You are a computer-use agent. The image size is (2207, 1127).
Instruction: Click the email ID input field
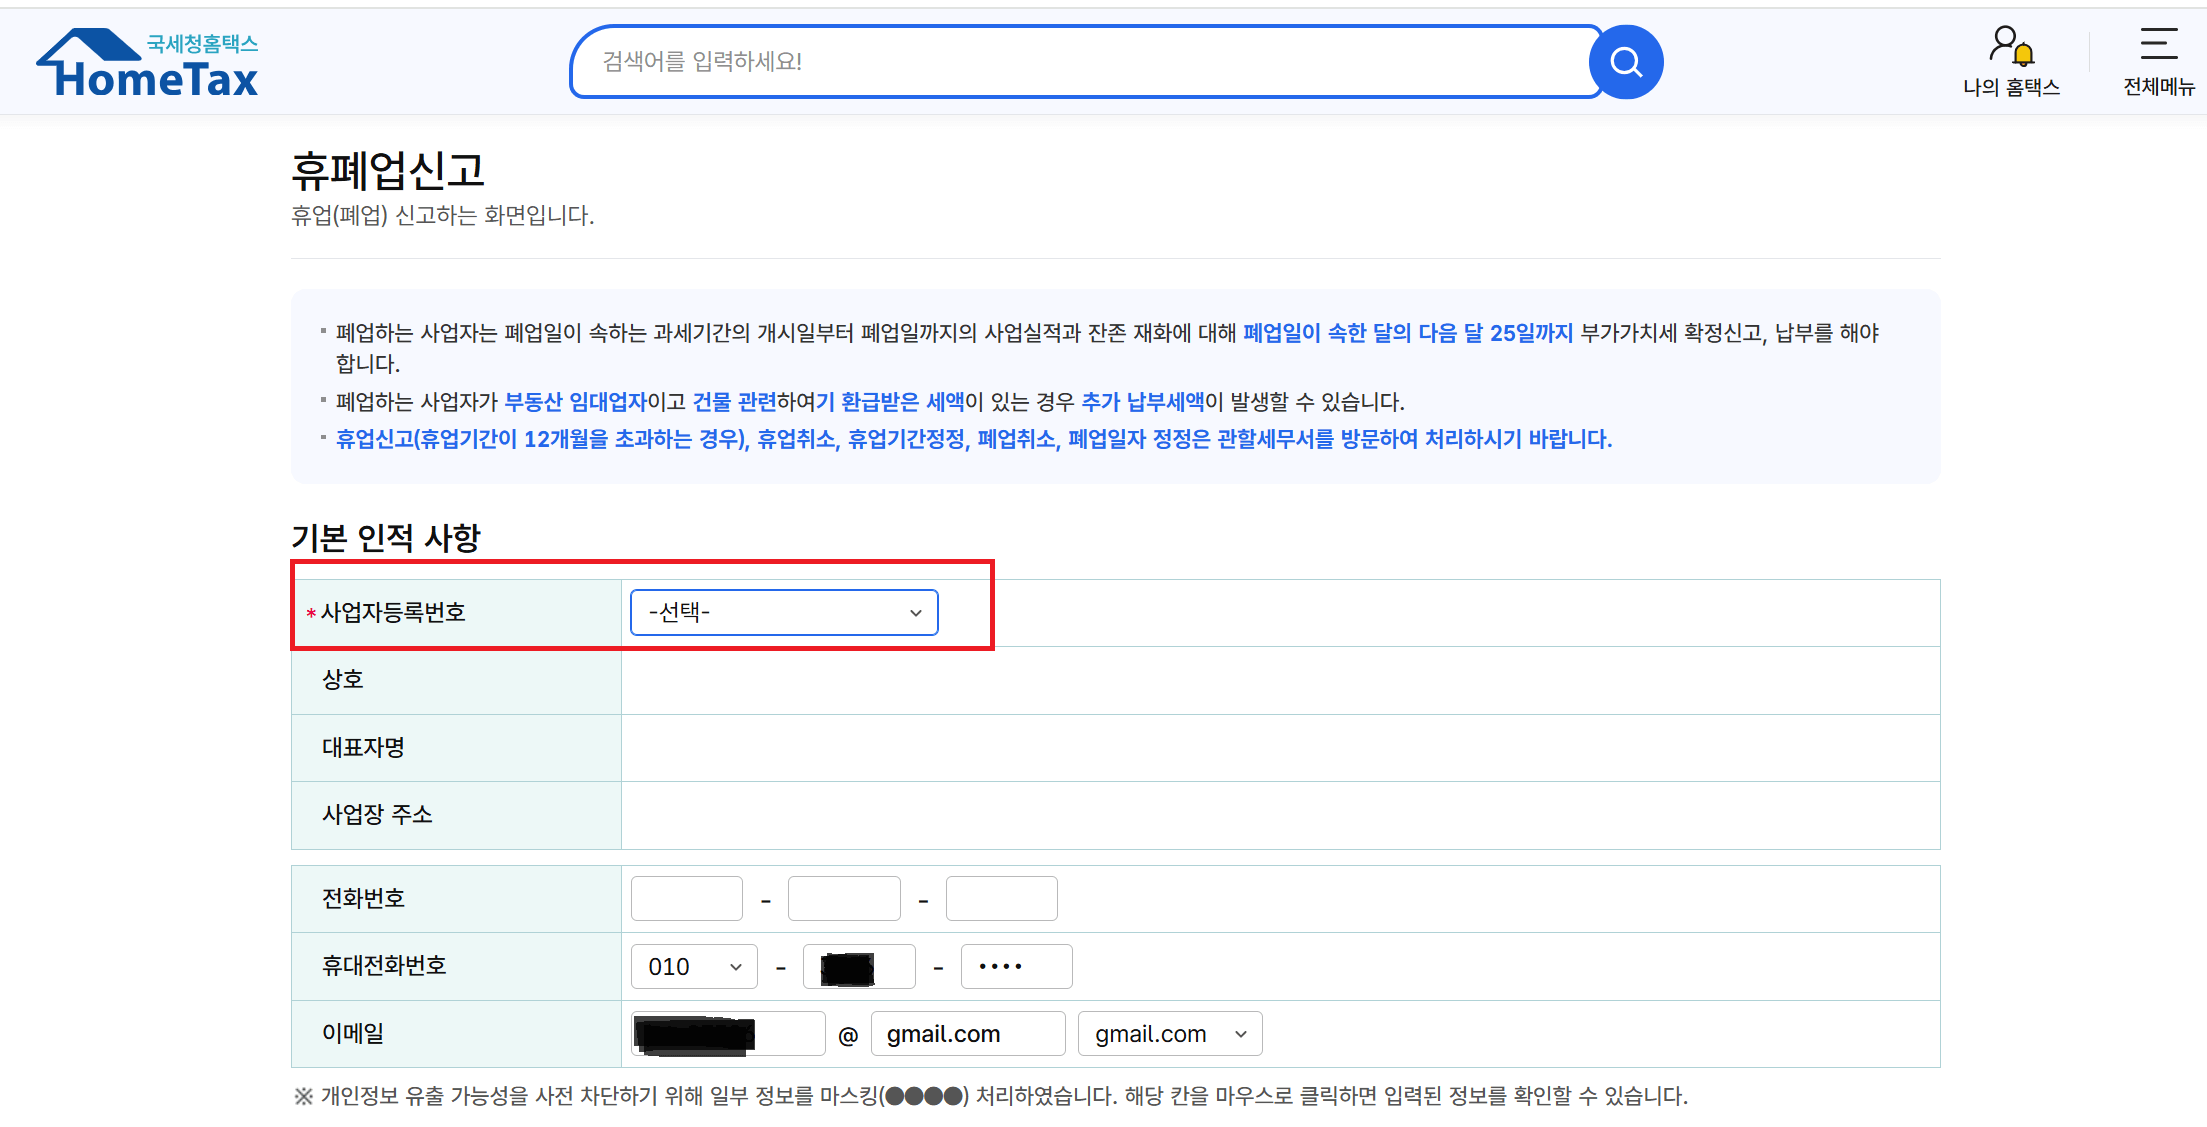click(728, 1034)
